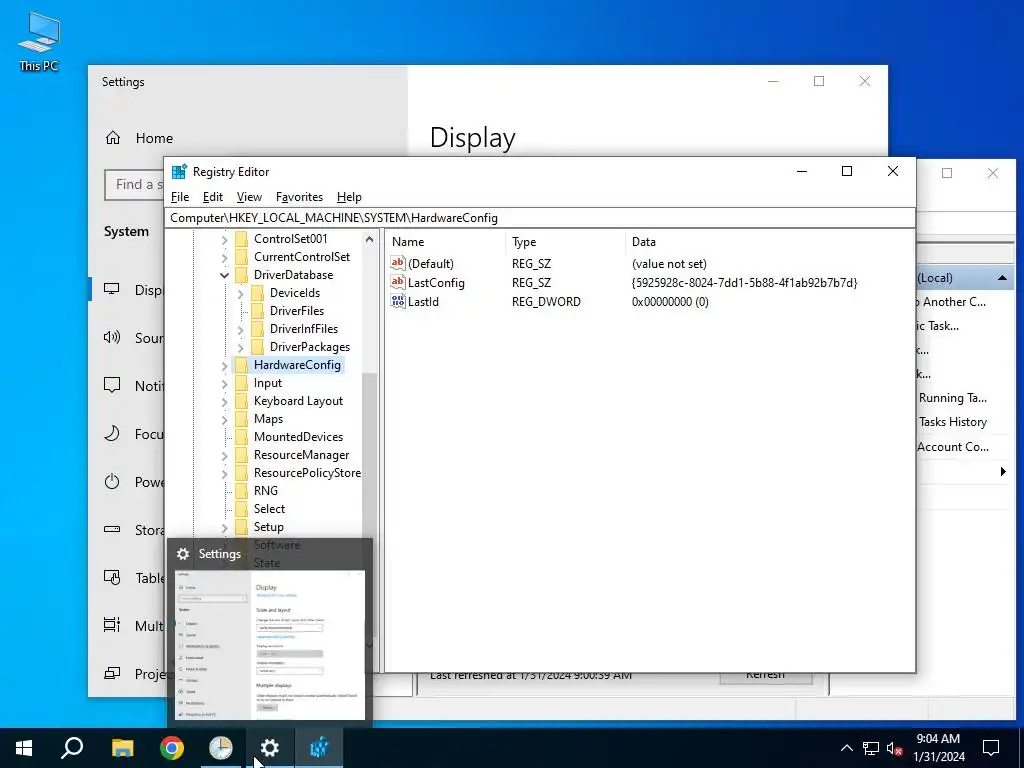Select the DriverInfFiles folder icon
The width and height of the screenshot is (1024, 768).
coord(257,328)
